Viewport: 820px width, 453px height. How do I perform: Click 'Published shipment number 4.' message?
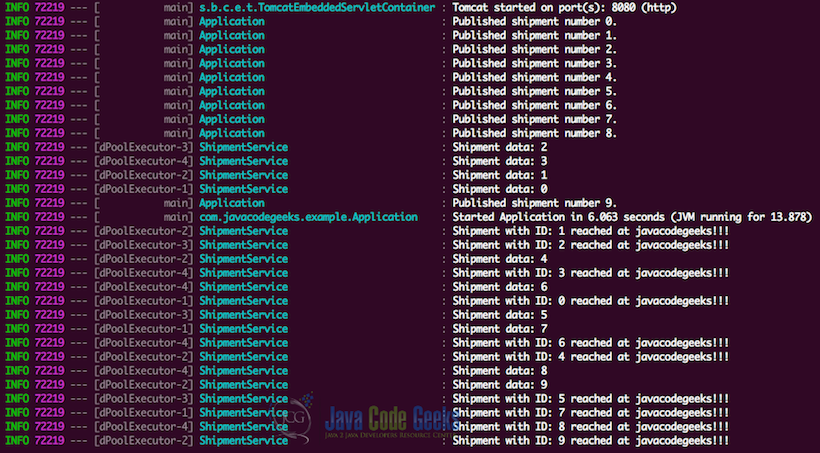click(x=534, y=77)
